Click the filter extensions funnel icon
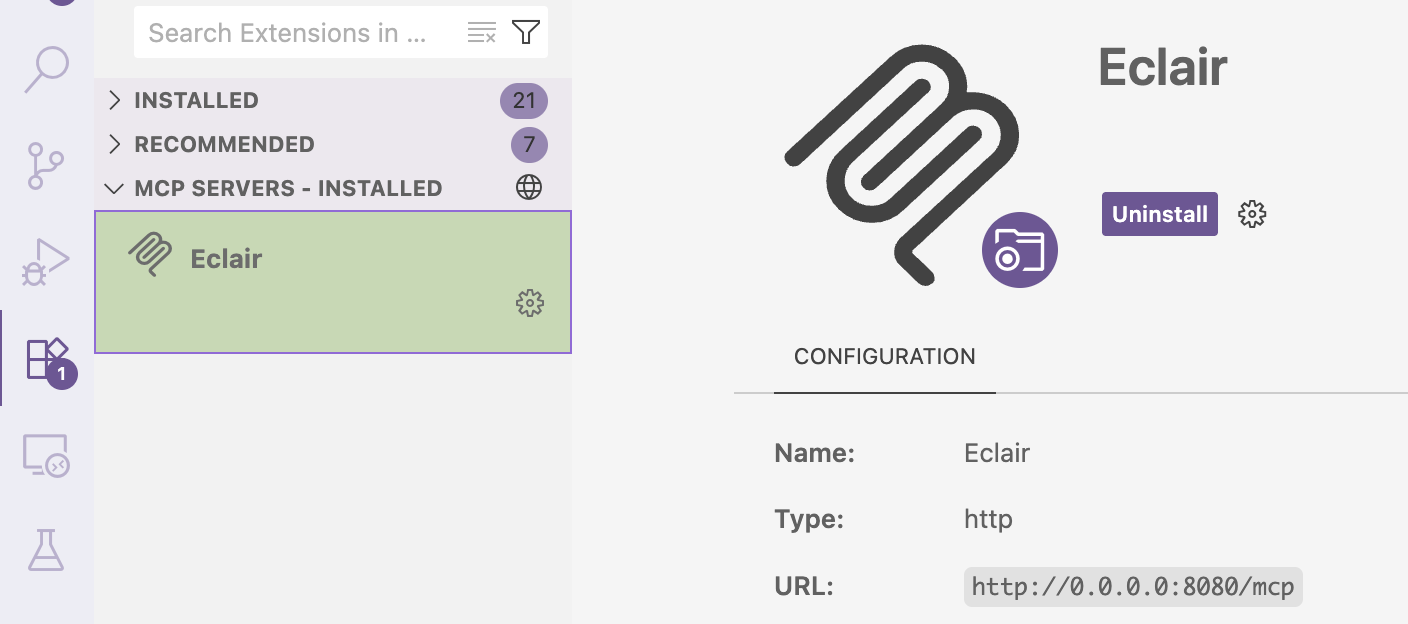 (526, 33)
